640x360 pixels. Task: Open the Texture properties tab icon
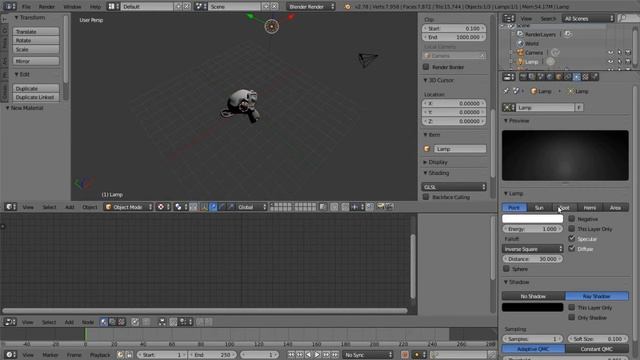click(586, 77)
